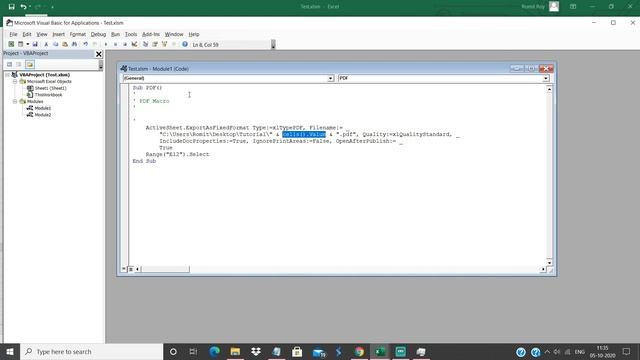Click the Insert UserForm toolbar icon
Screen dimensions: 640x360
click(20, 44)
